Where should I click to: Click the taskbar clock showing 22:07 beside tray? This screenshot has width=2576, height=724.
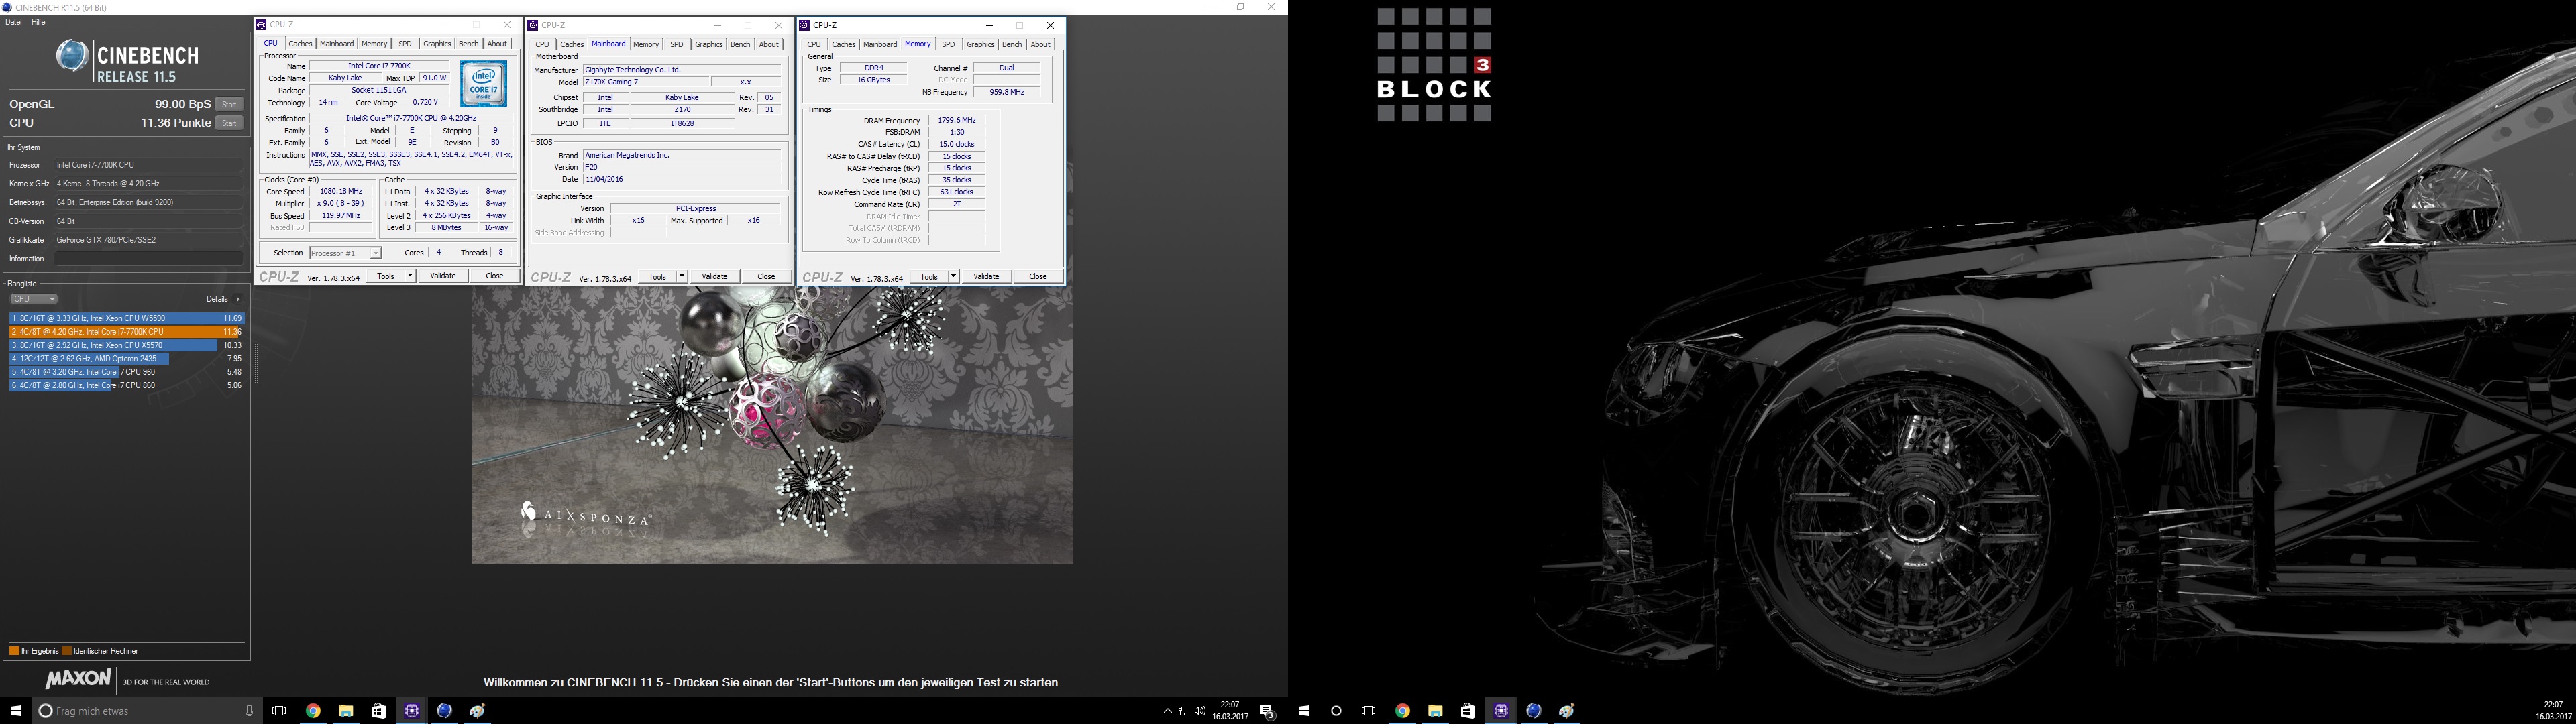point(1230,711)
